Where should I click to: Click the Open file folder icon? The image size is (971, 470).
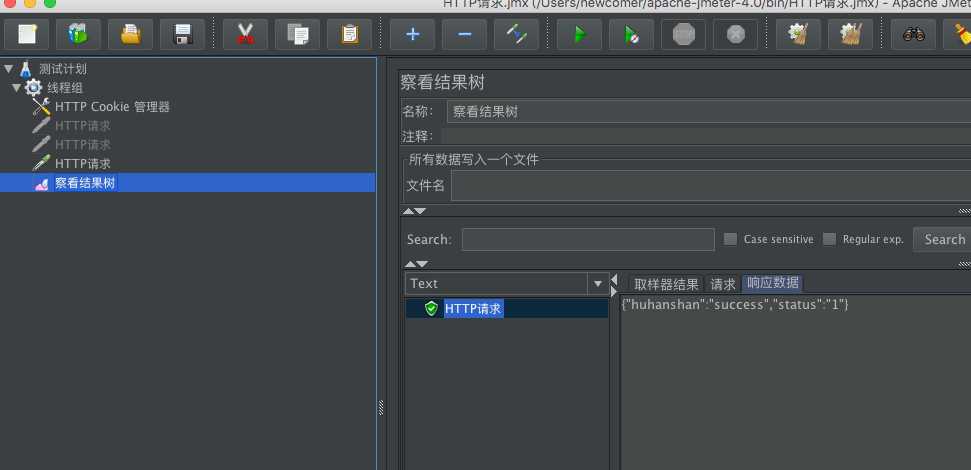(x=130, y=34)
